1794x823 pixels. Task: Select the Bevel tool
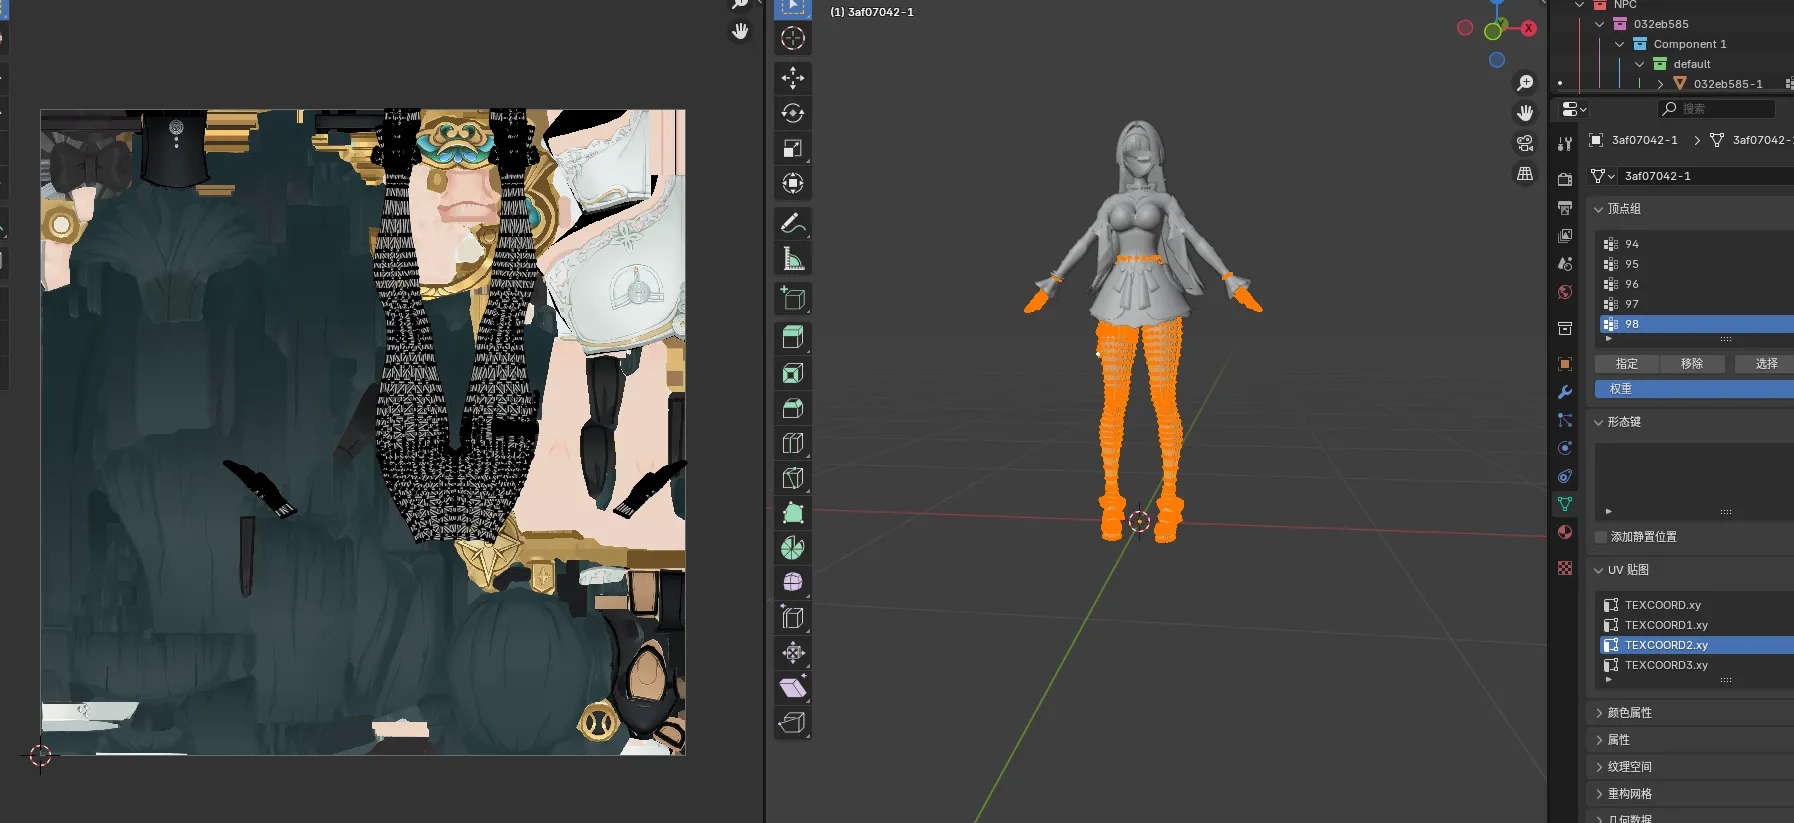point(793,408)
